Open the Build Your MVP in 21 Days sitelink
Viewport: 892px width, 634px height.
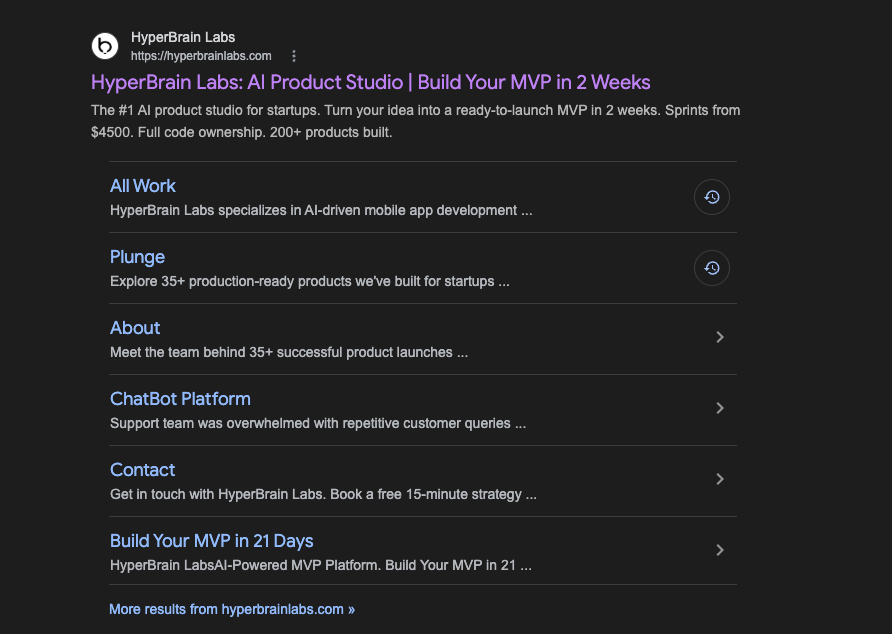(x=212, y=541)
